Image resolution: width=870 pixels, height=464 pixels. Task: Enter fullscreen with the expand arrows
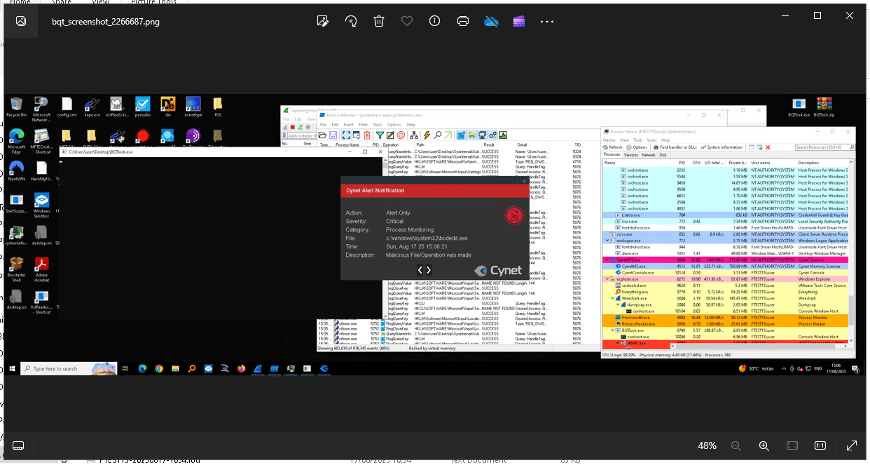click(851, 444)
